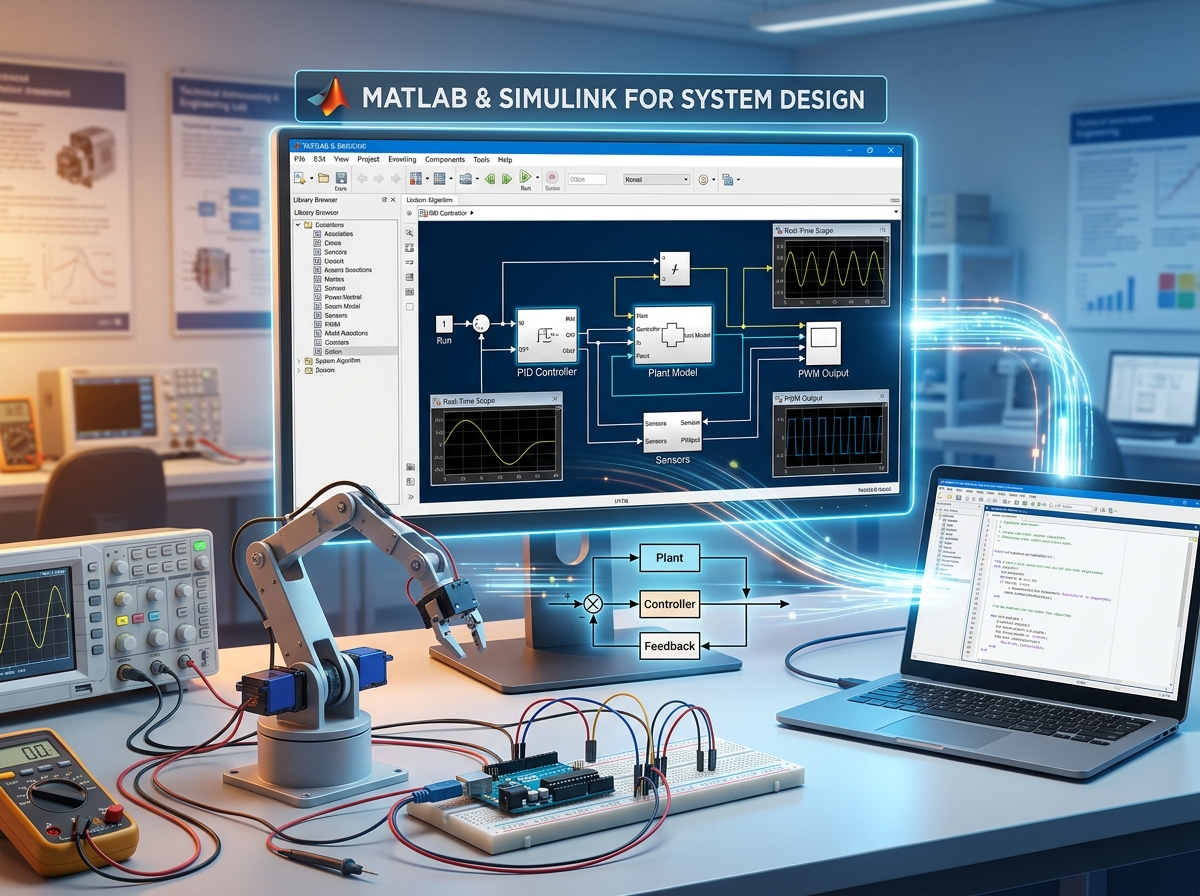Open the Edit menu
Screen dimensions: 1200x896
(x=320, y=159)
